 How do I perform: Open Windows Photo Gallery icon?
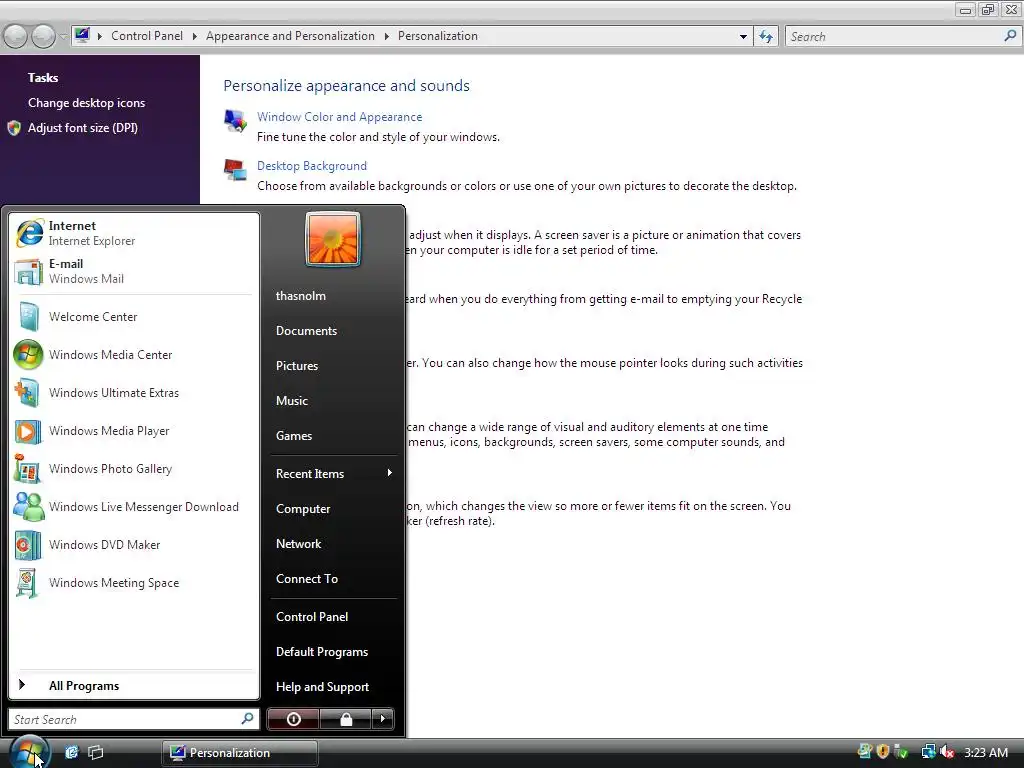(x=27, y=469)
